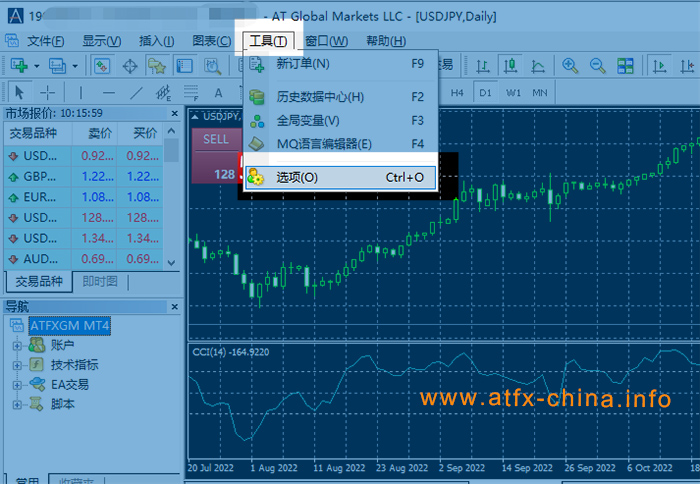The height and width of the screenshot is (484, 700).
Task: Open the 显示(V) menu
Action: pos(101,41)
